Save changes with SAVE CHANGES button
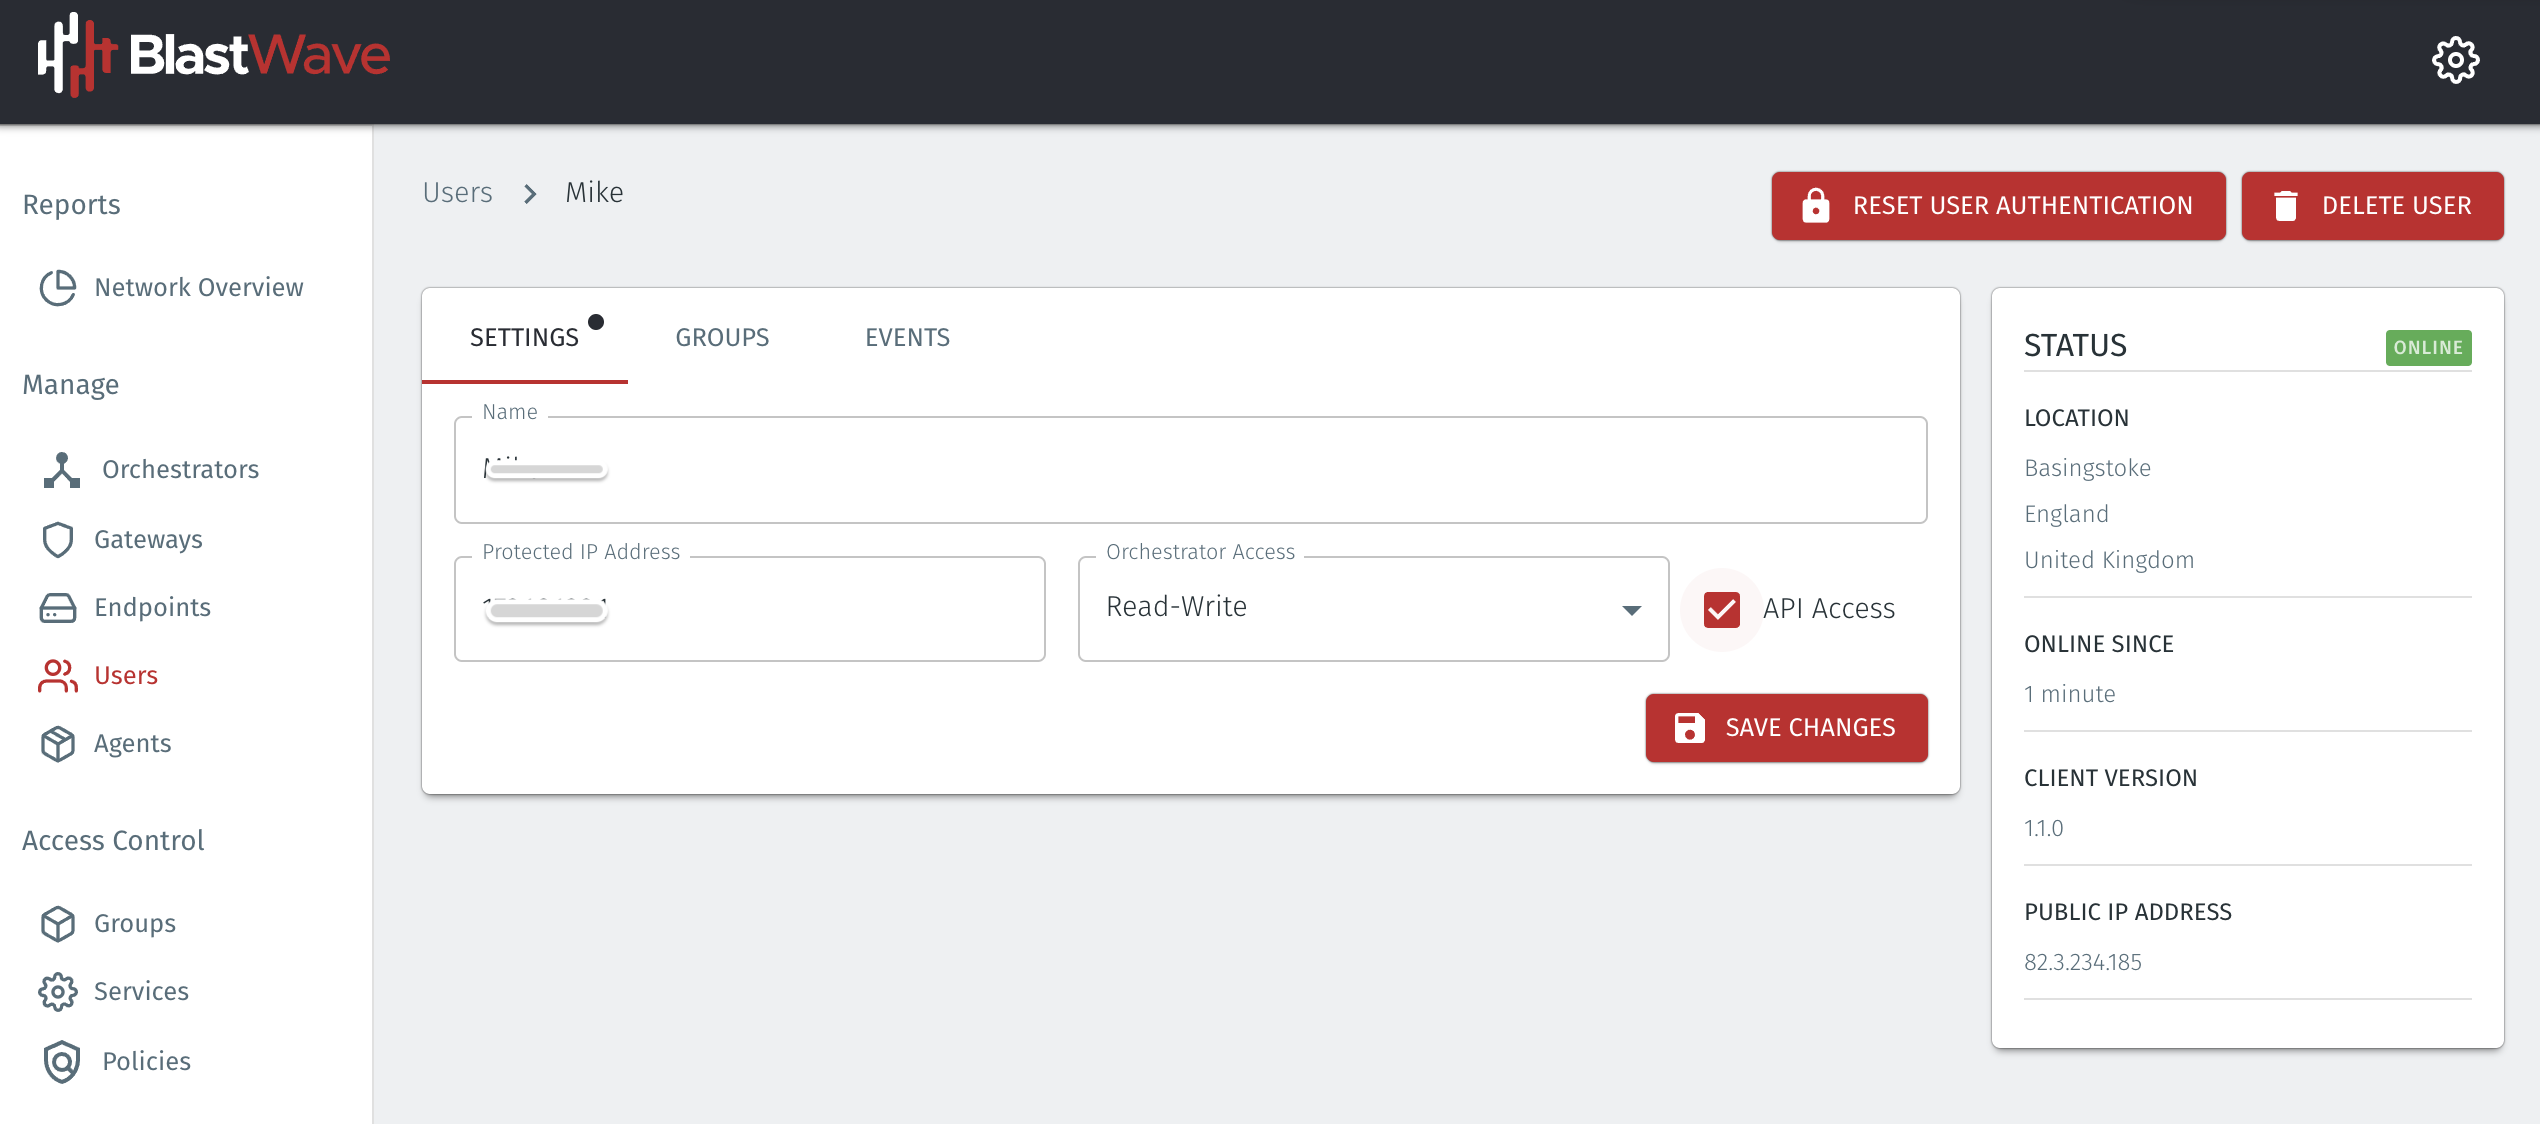 click(x=1786, y=727)
